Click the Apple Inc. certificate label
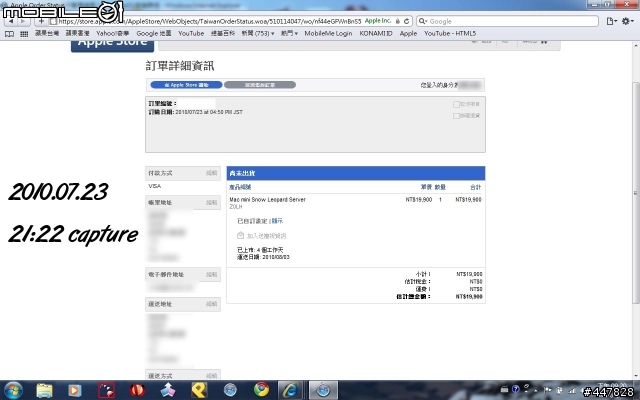Screen dimensions: 640x400 (378, 21)
